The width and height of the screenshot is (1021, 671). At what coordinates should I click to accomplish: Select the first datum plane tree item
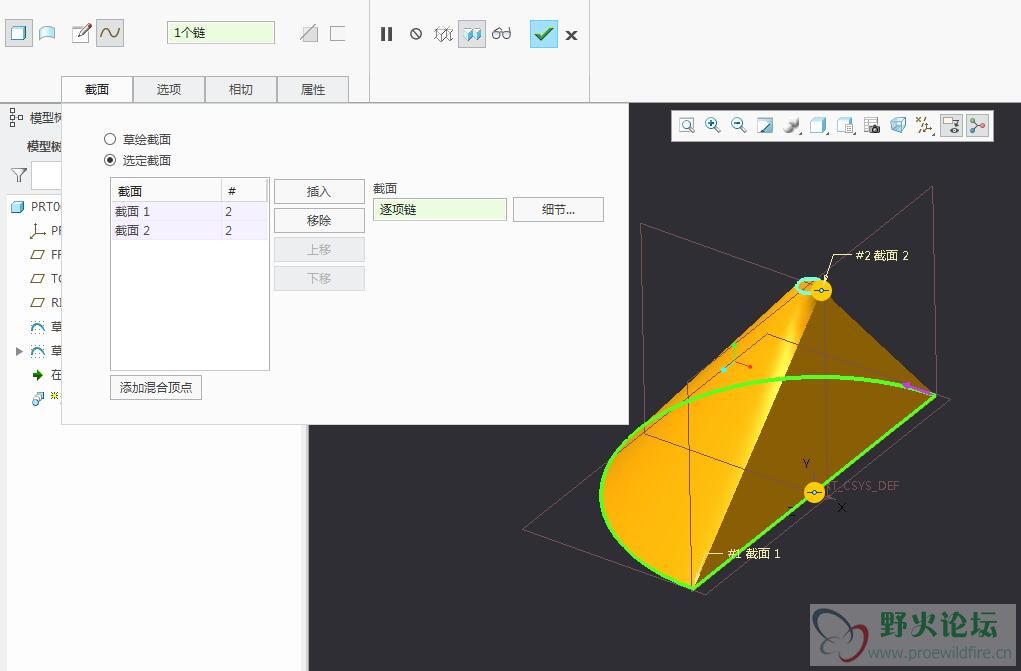click(46, 254)
